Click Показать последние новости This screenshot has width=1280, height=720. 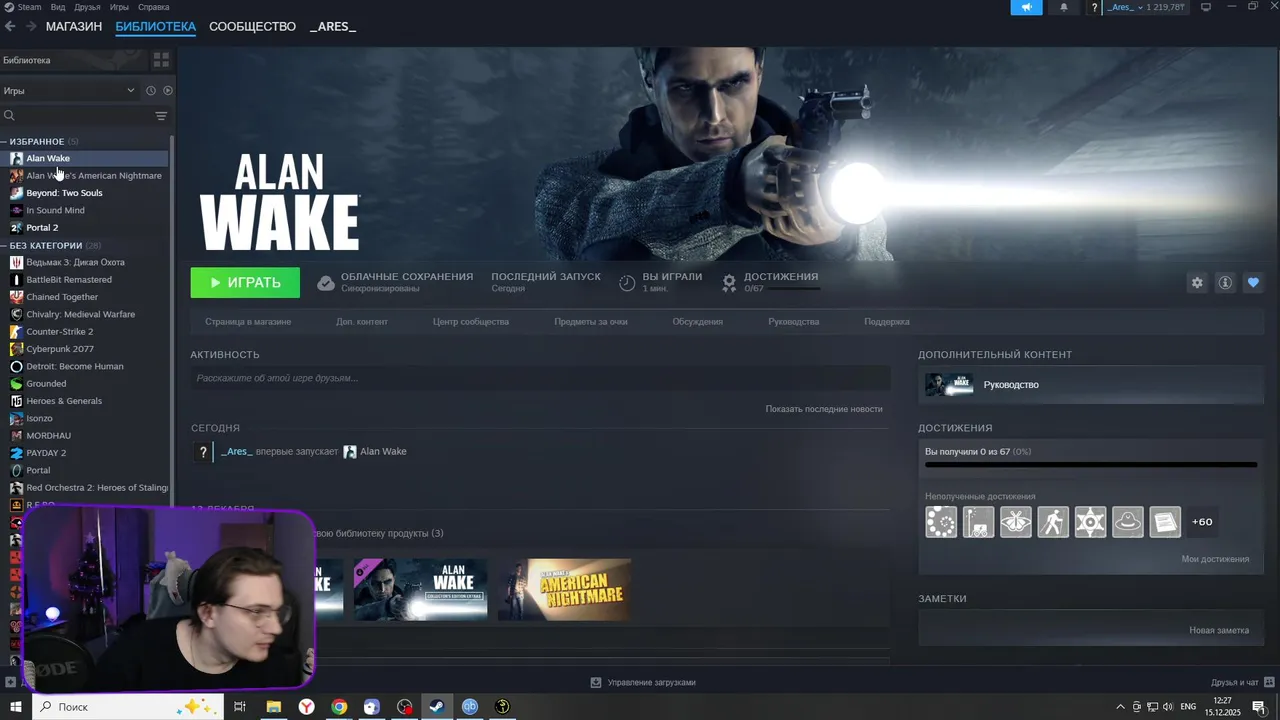click(x=824, y=409)
